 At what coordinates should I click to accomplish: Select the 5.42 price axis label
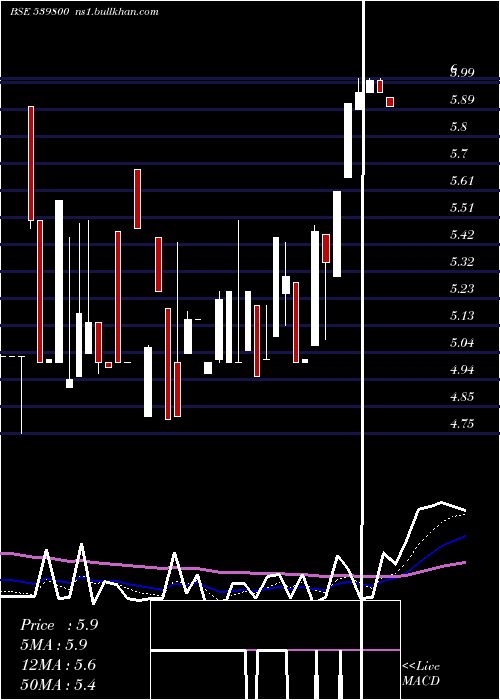462,234
